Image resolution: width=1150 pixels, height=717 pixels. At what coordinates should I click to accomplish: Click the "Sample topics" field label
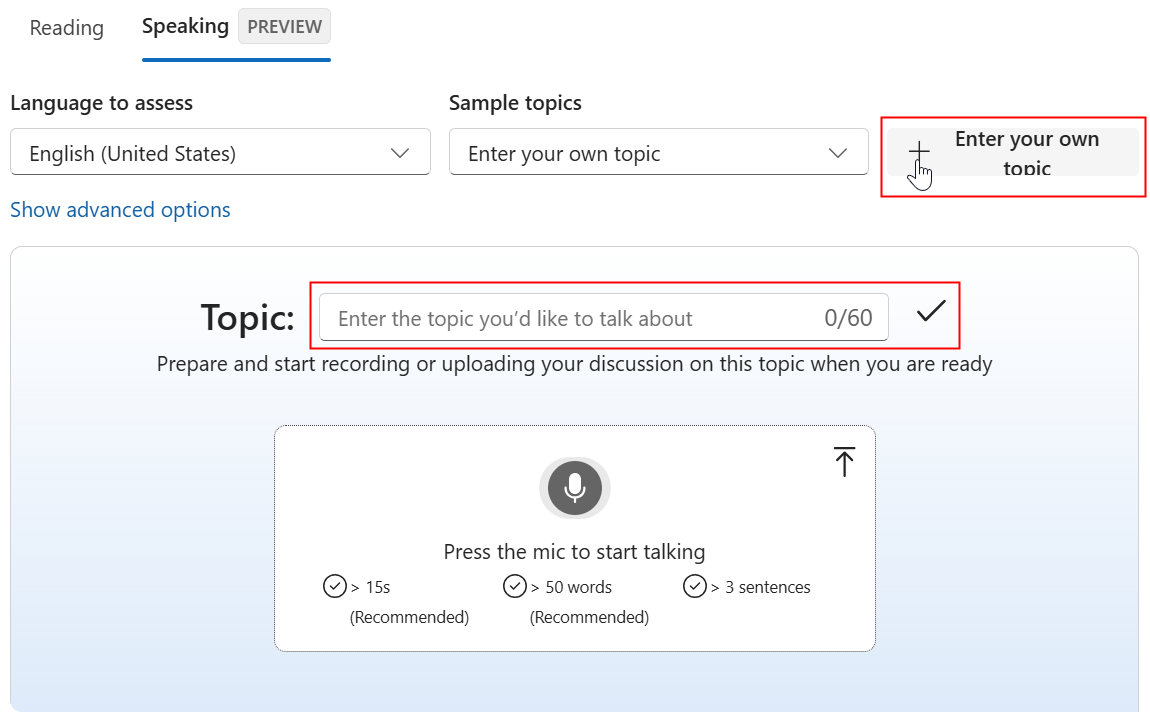coord(515,103)
